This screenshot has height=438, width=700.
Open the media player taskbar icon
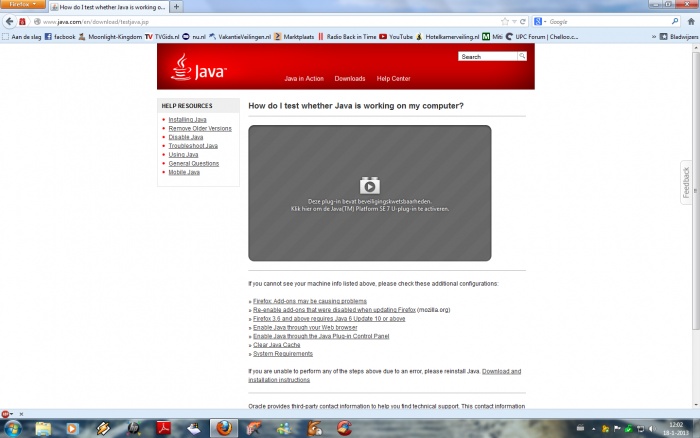(x=72, y=429)
